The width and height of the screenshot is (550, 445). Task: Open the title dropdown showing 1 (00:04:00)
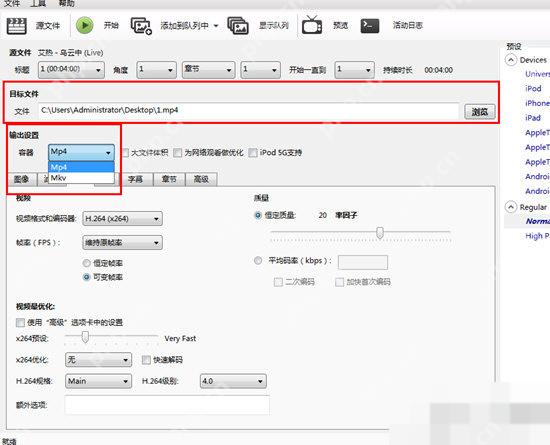(x=71, y=70)
